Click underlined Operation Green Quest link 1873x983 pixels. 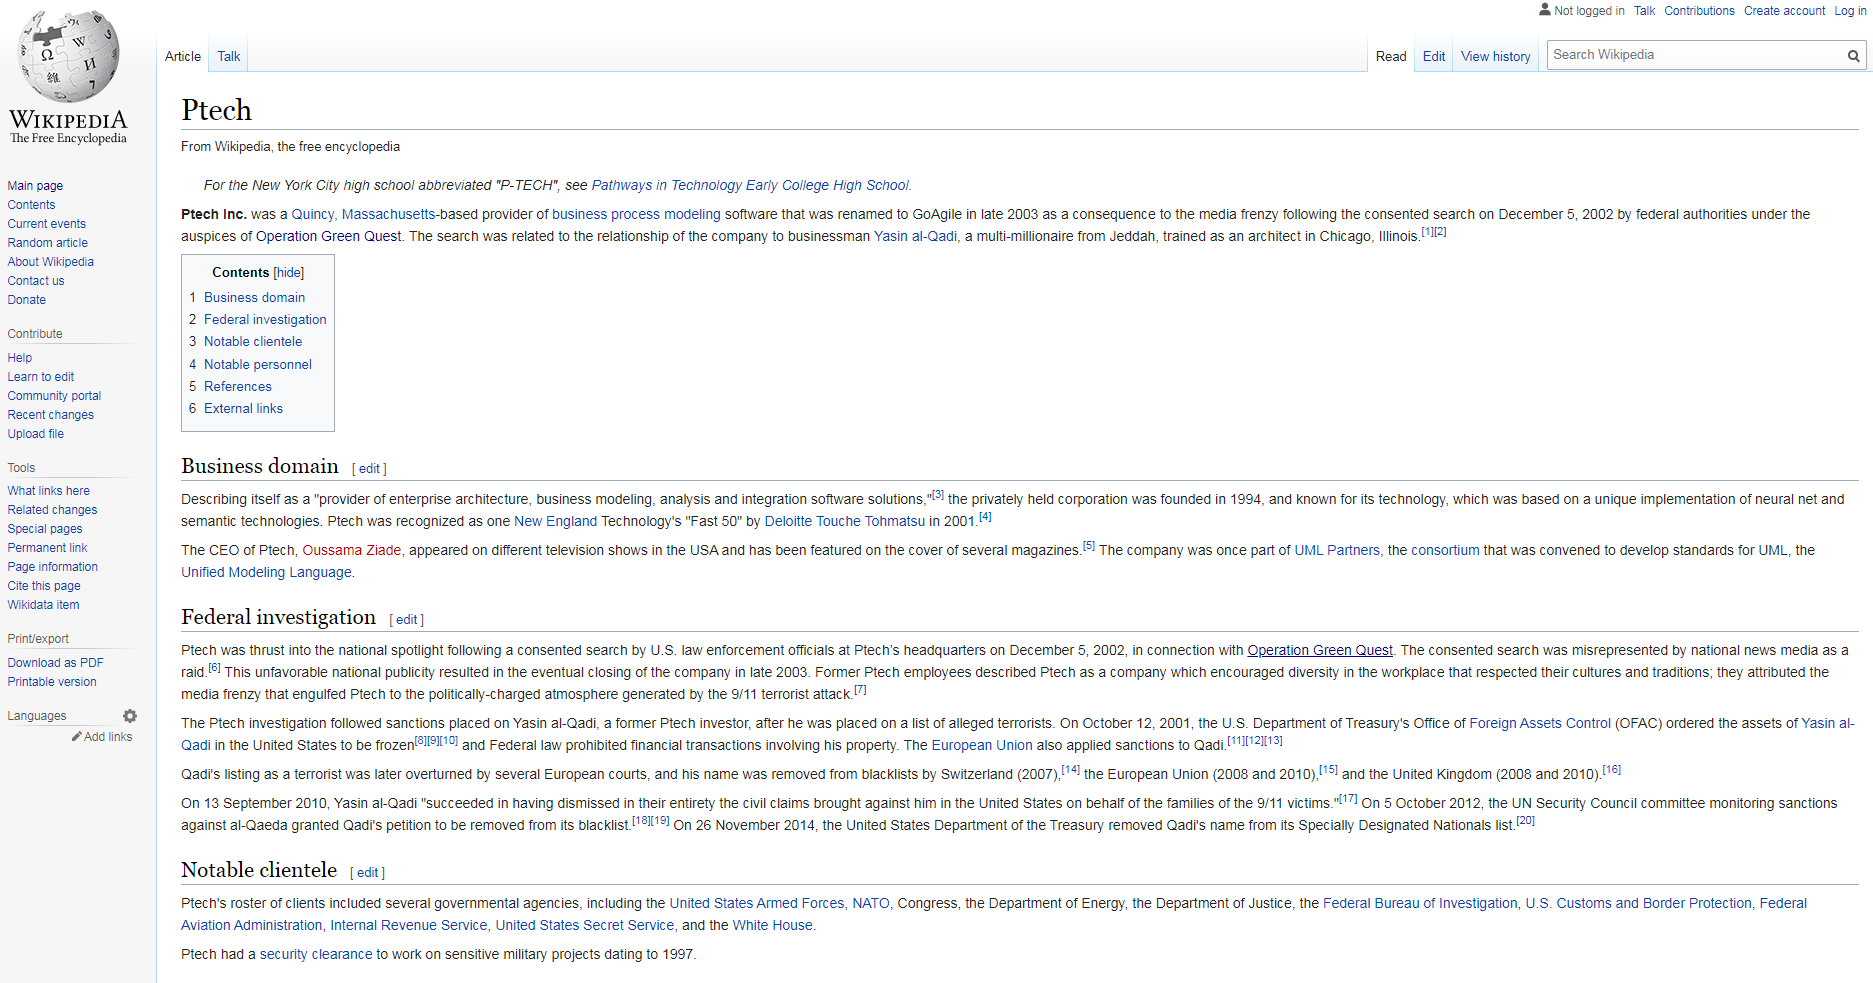coord(1319,651)
